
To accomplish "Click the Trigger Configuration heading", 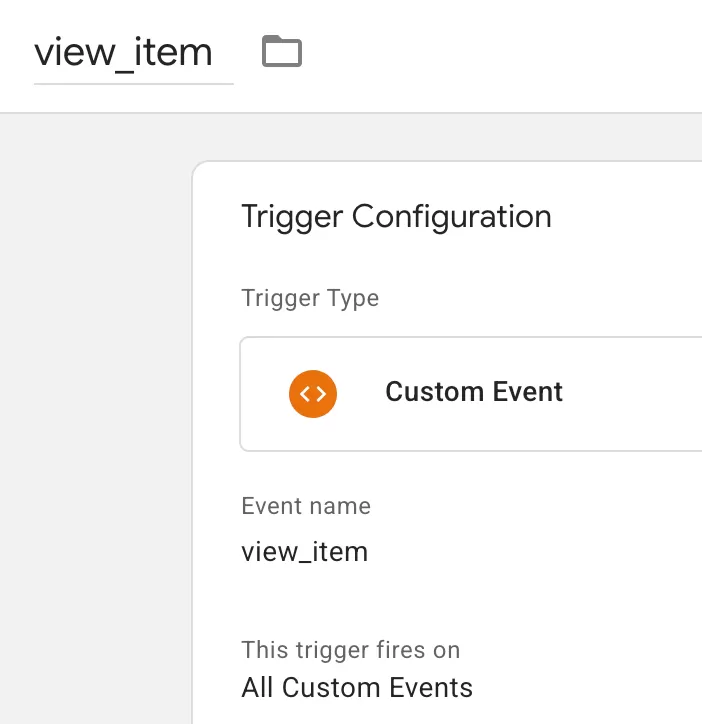I will 396,217.
